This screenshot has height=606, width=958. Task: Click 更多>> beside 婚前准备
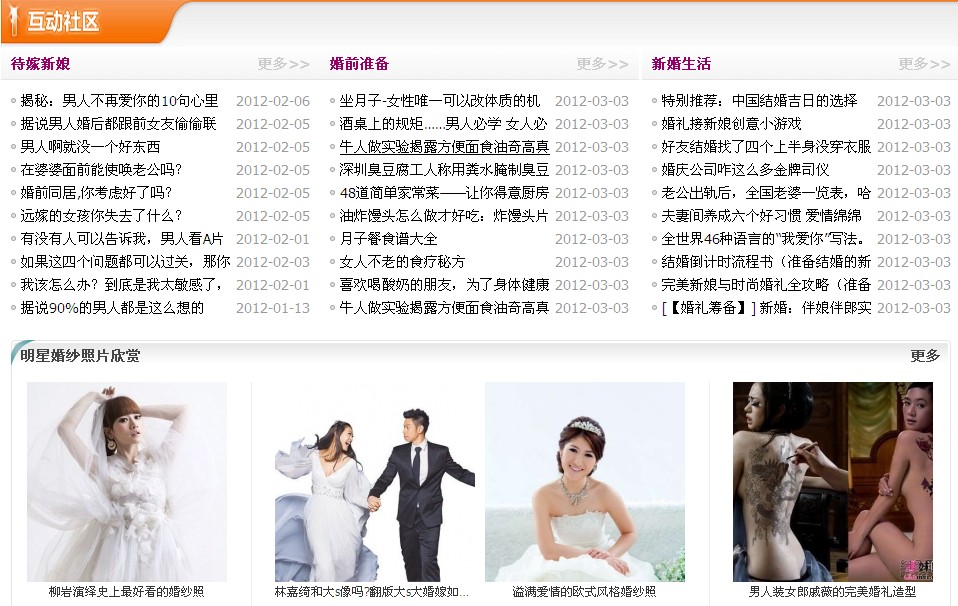[x=602, y=64]
